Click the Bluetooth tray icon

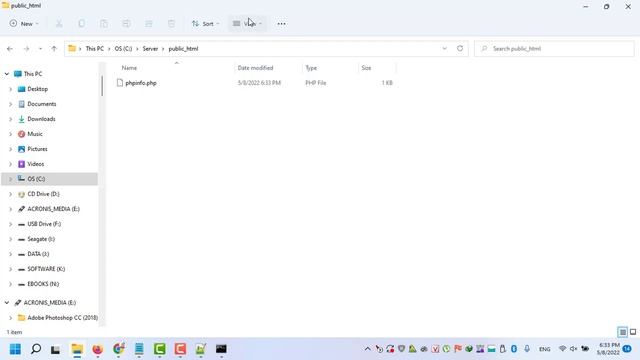[x=514, y=349]
